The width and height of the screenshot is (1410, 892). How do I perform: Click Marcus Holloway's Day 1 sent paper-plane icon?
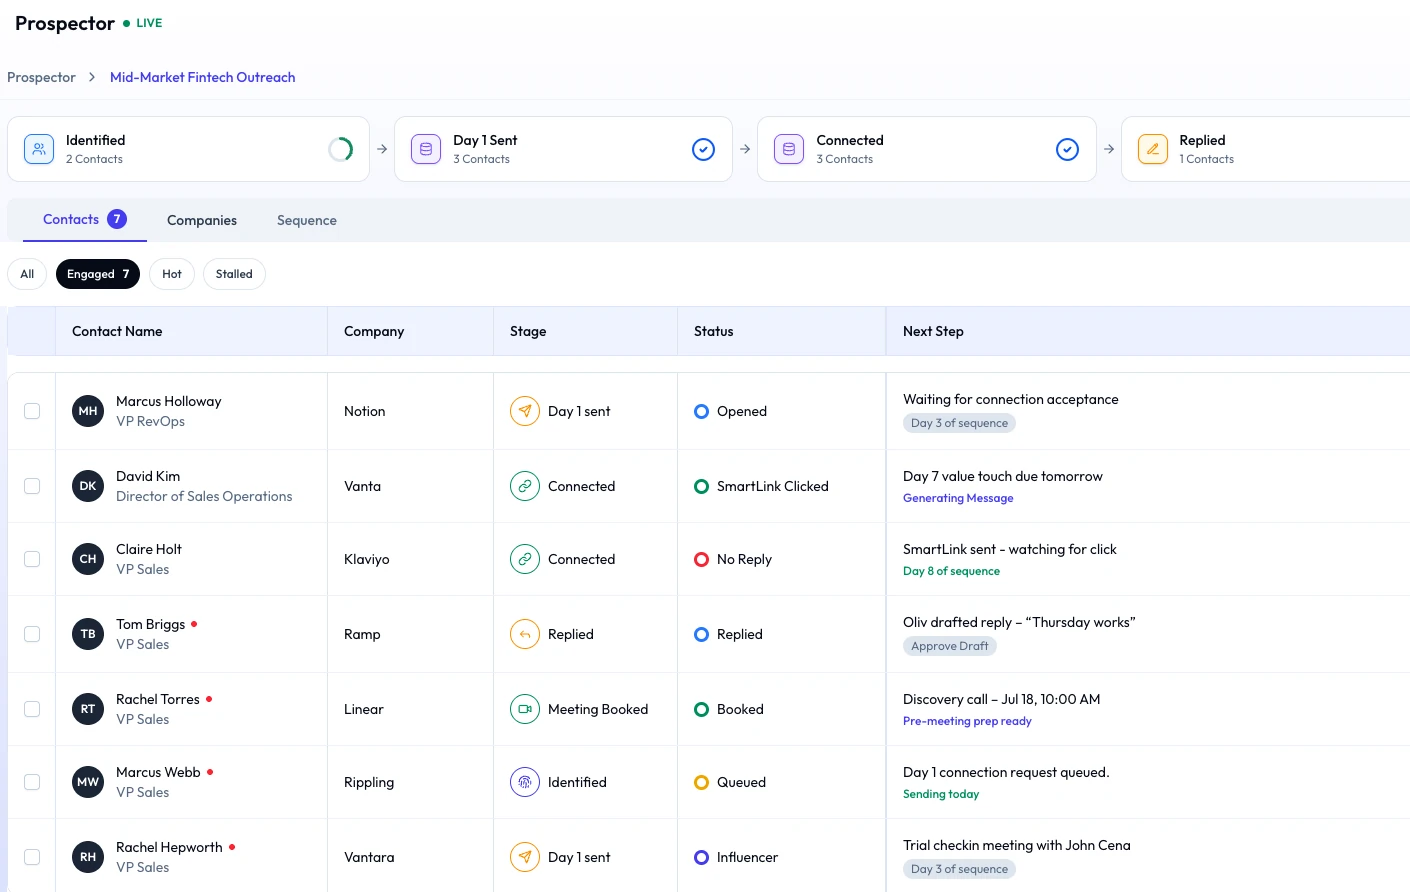[x=525, y=411]
